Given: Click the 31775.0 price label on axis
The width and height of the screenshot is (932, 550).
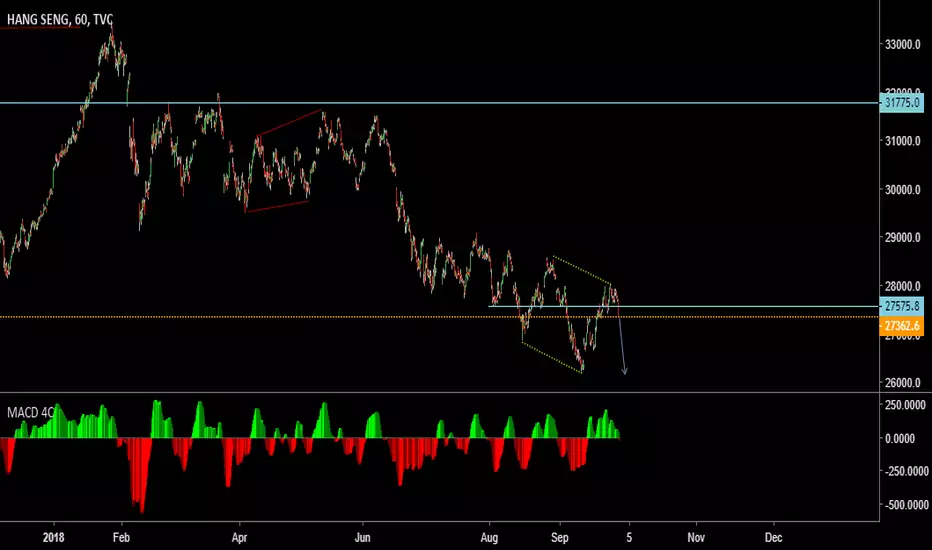Looking at the screenshot, I should [901, 103].
